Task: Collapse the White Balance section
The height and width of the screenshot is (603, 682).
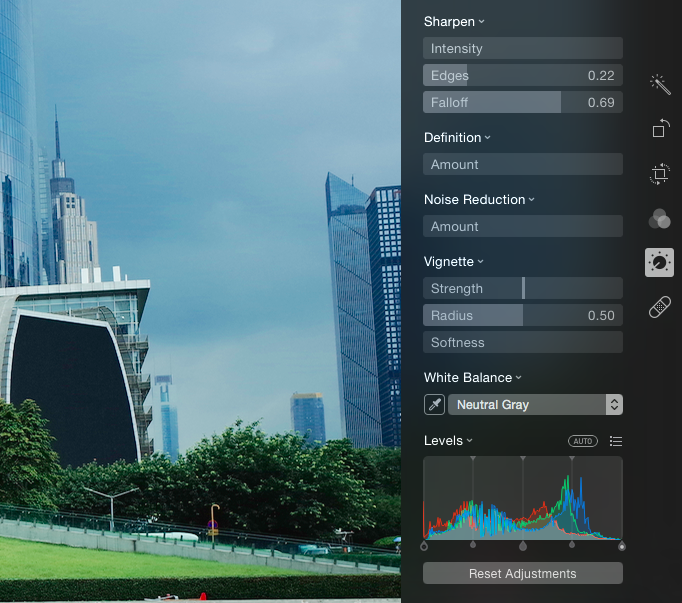Action: pos(518,378)
